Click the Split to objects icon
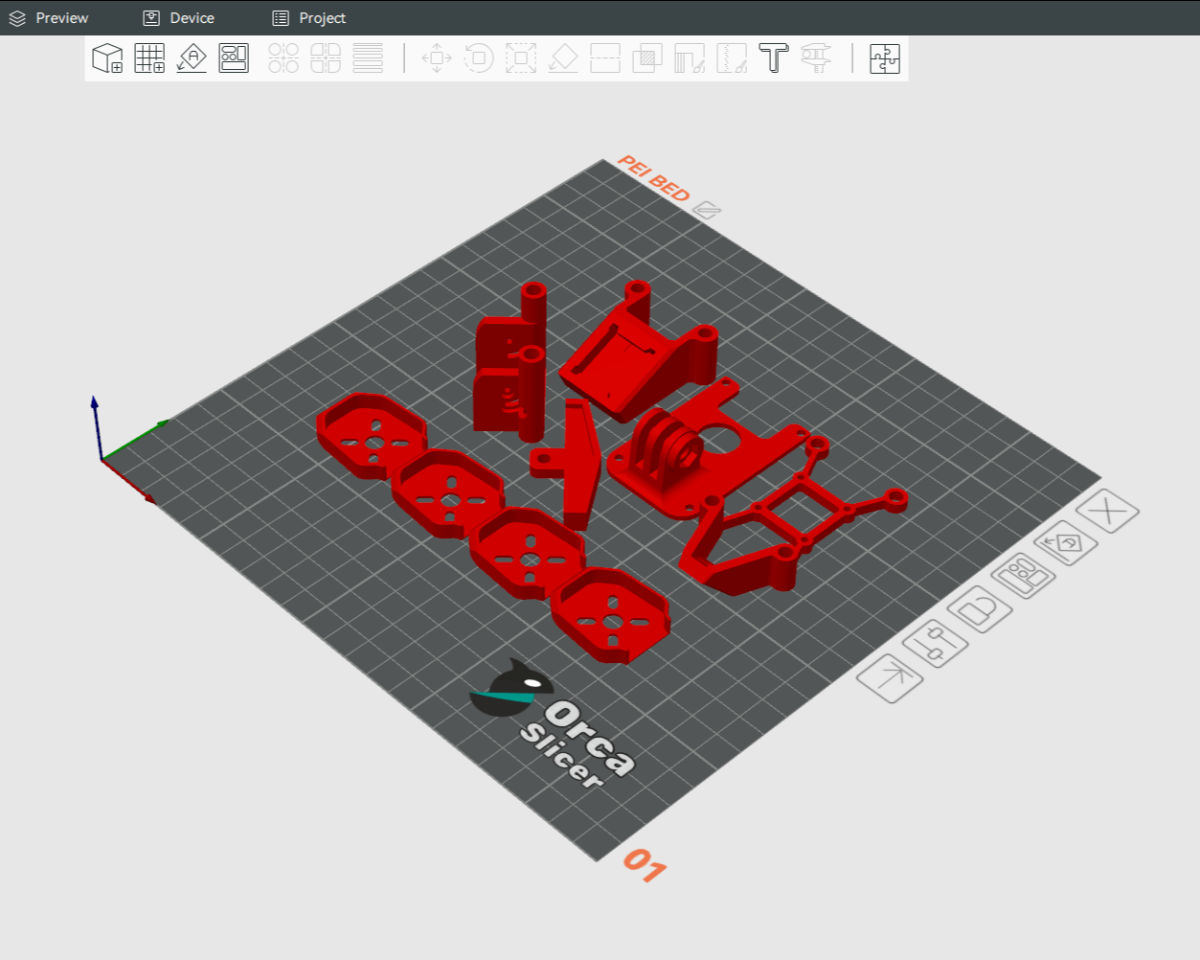The width and height of the screenshot is (1200, 960). (x=284, y=58)
